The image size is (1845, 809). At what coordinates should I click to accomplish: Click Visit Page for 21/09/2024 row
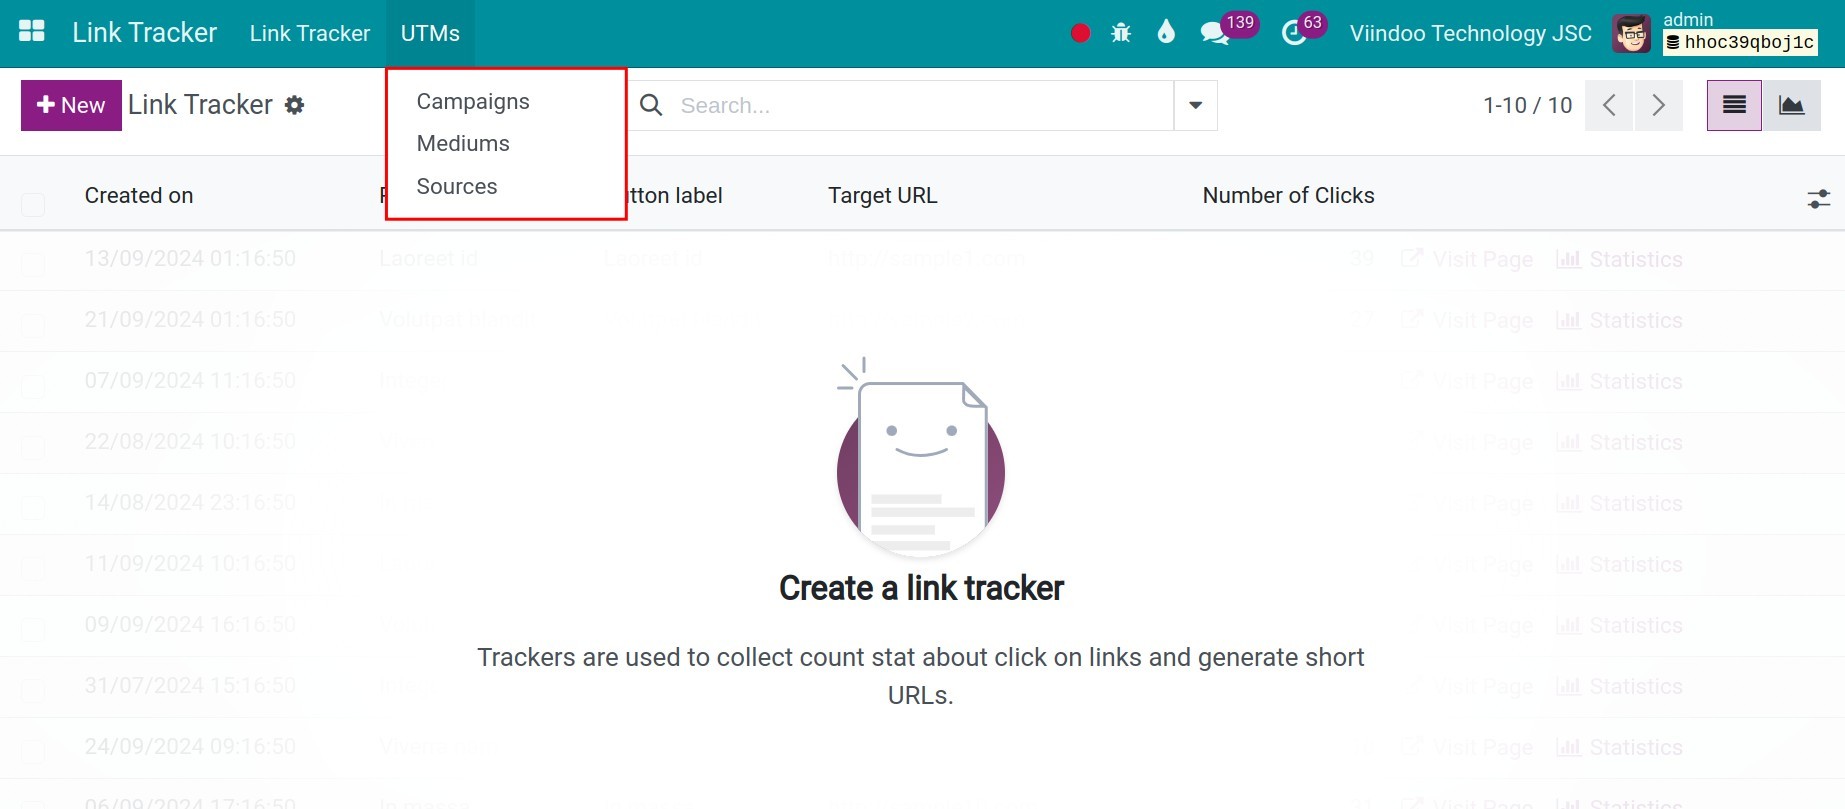tap(1467, 320)
